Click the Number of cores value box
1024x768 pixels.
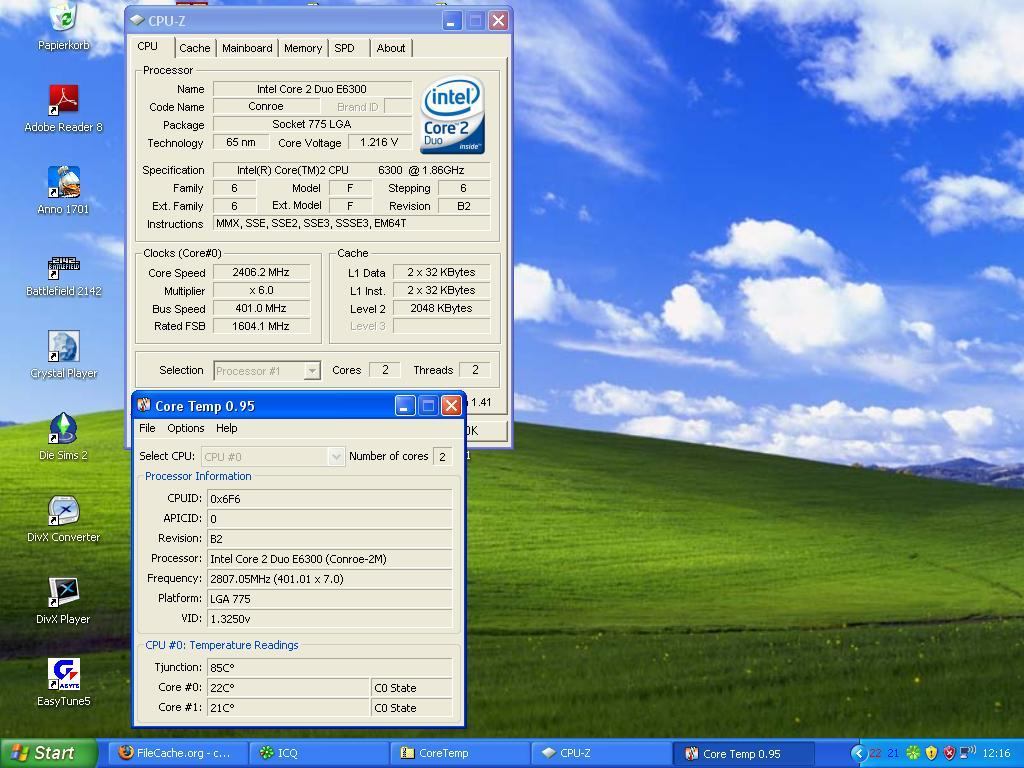coord(442,456)
